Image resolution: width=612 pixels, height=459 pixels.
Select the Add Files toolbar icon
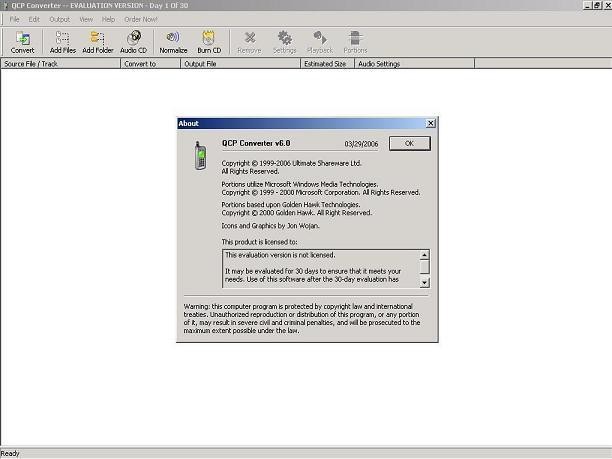pos(62,42)
